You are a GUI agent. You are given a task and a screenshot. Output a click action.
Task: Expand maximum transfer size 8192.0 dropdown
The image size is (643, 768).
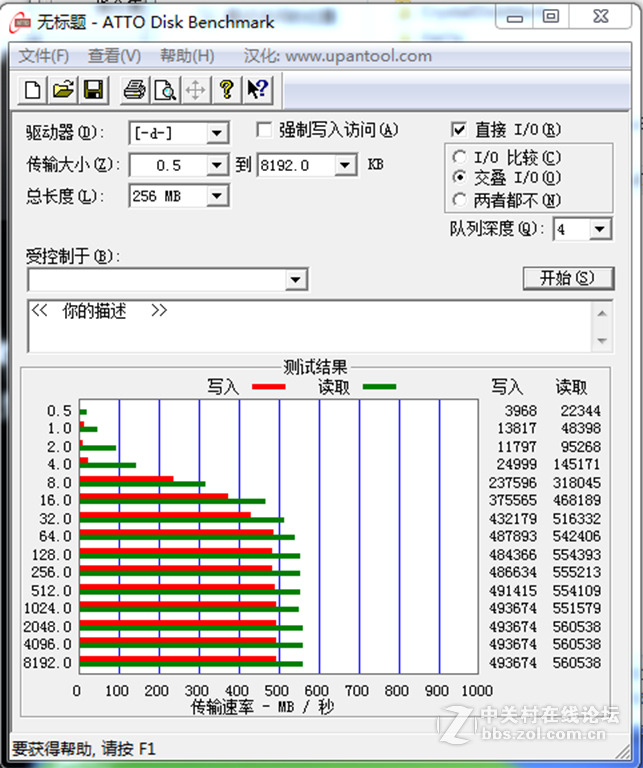345,166
